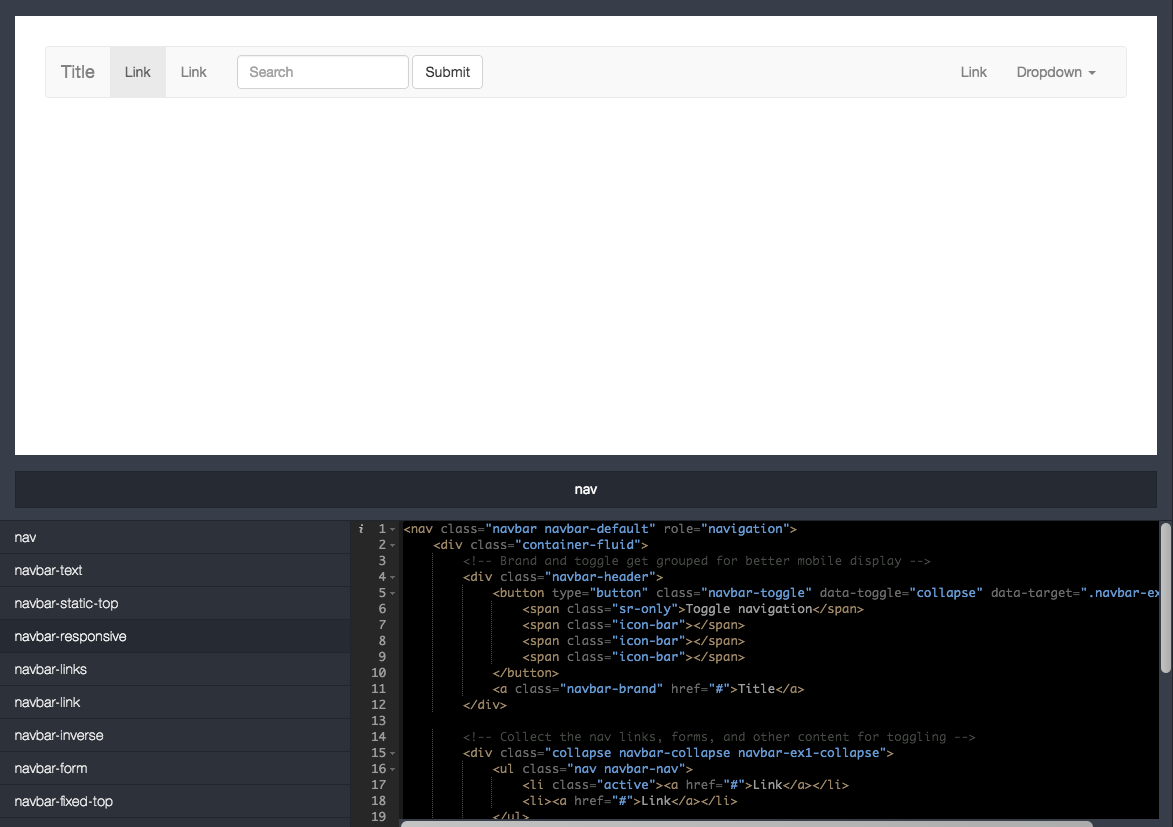Select the active Link item in navbar
This screenshot has height=827, width=1173.
[x=137, y=72]
